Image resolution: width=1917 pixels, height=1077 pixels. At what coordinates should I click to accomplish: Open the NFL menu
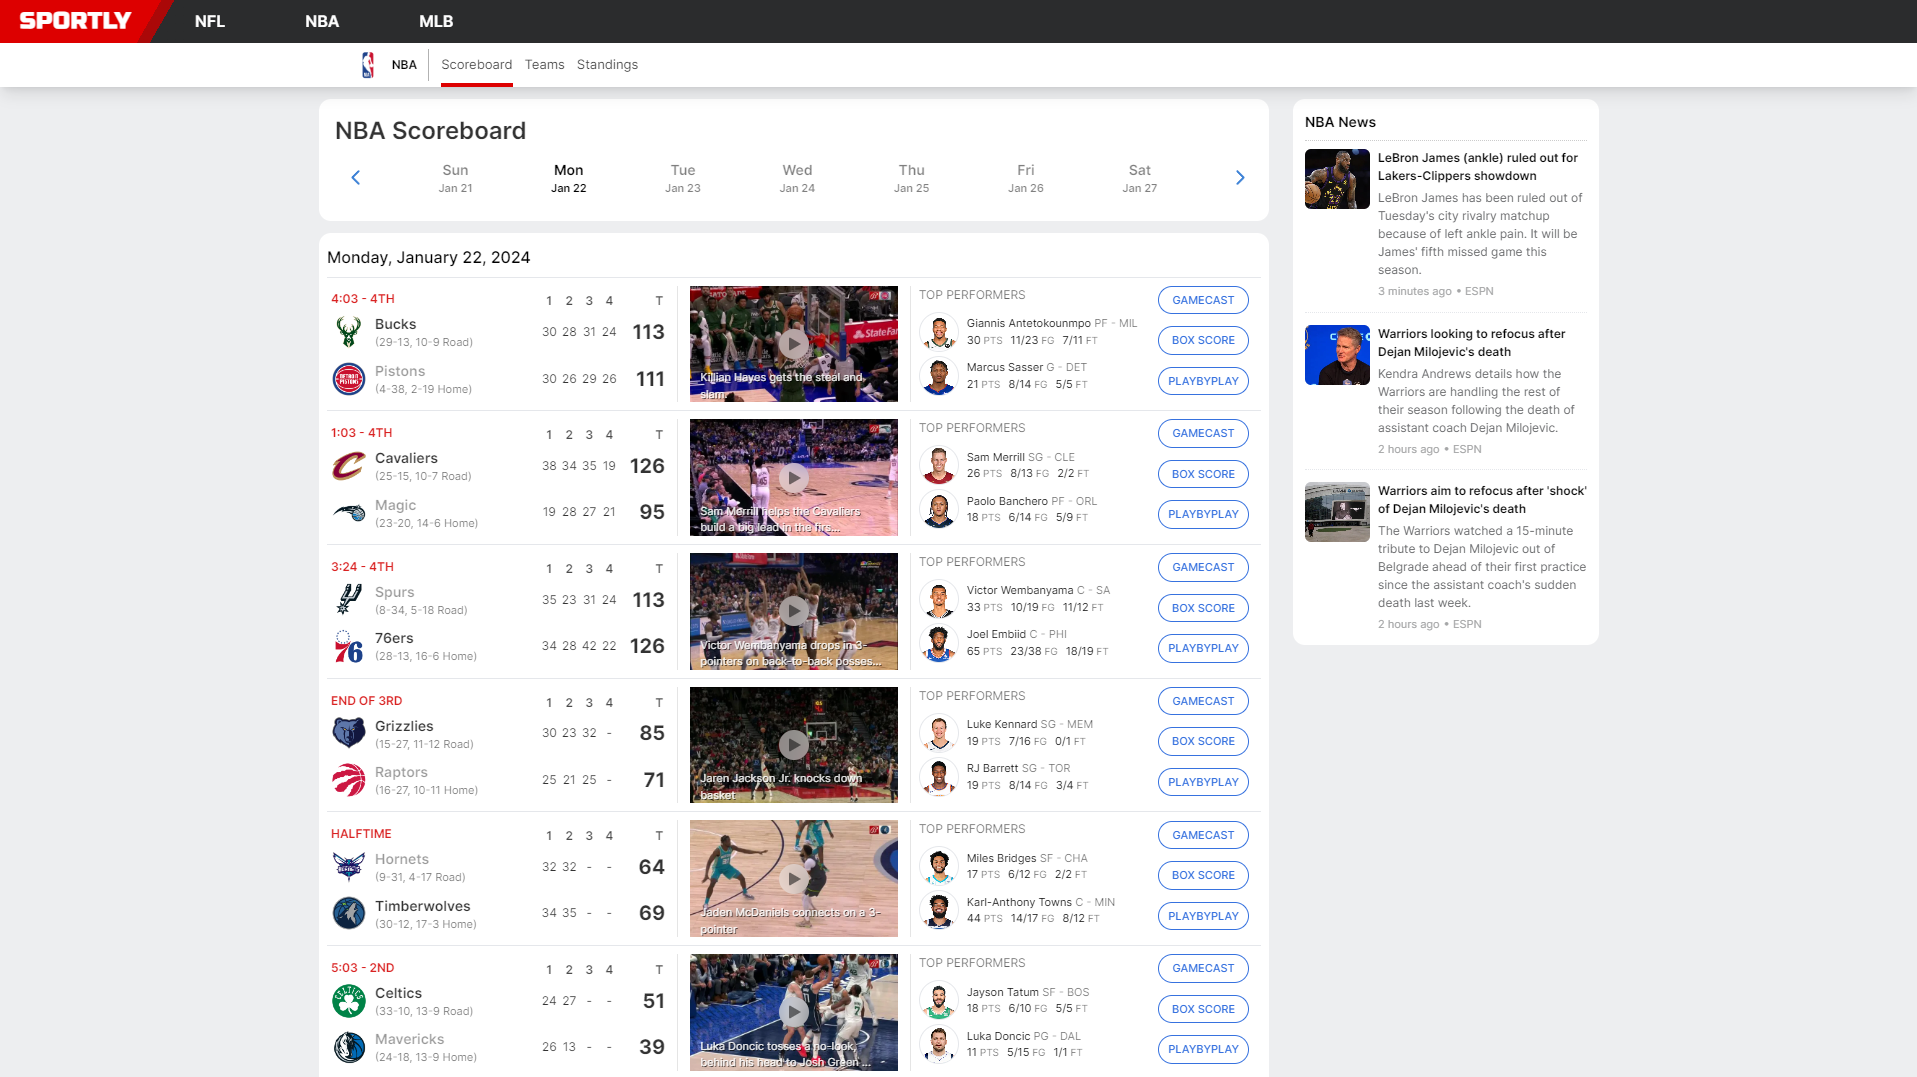coord(210,21)
